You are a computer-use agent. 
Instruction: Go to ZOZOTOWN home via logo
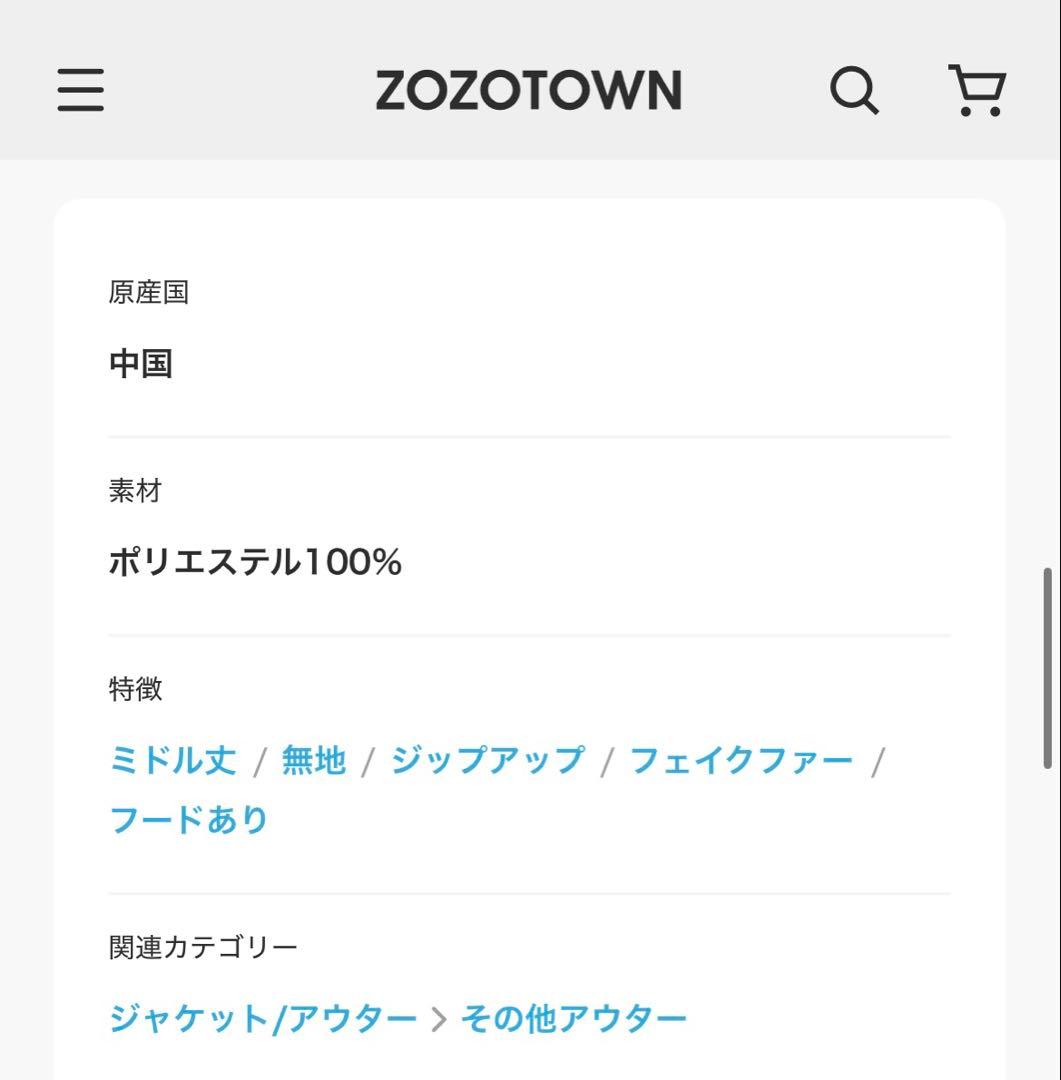(x=528, y=91)
